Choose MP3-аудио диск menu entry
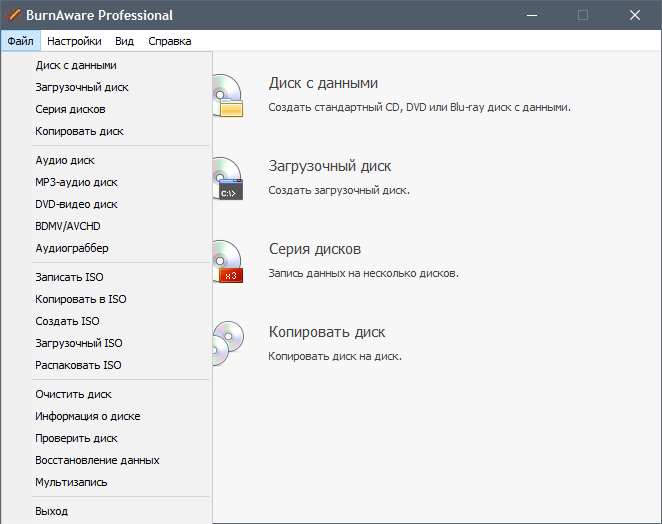662x524 pixels. pyautogui.click(x=76, y=182)
